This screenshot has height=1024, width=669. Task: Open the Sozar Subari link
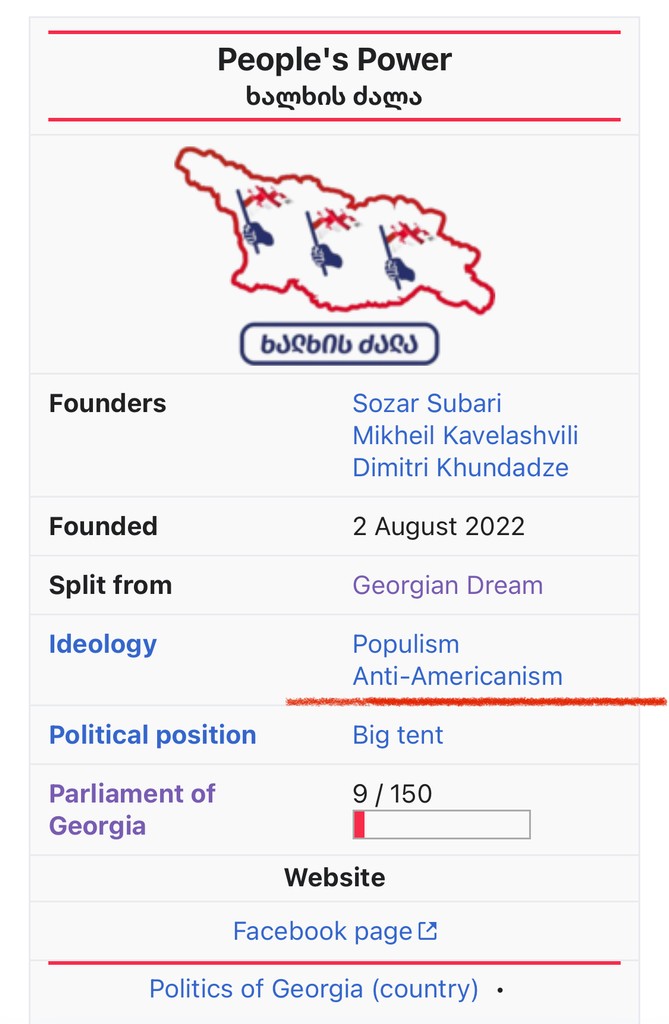coord(427,404)
